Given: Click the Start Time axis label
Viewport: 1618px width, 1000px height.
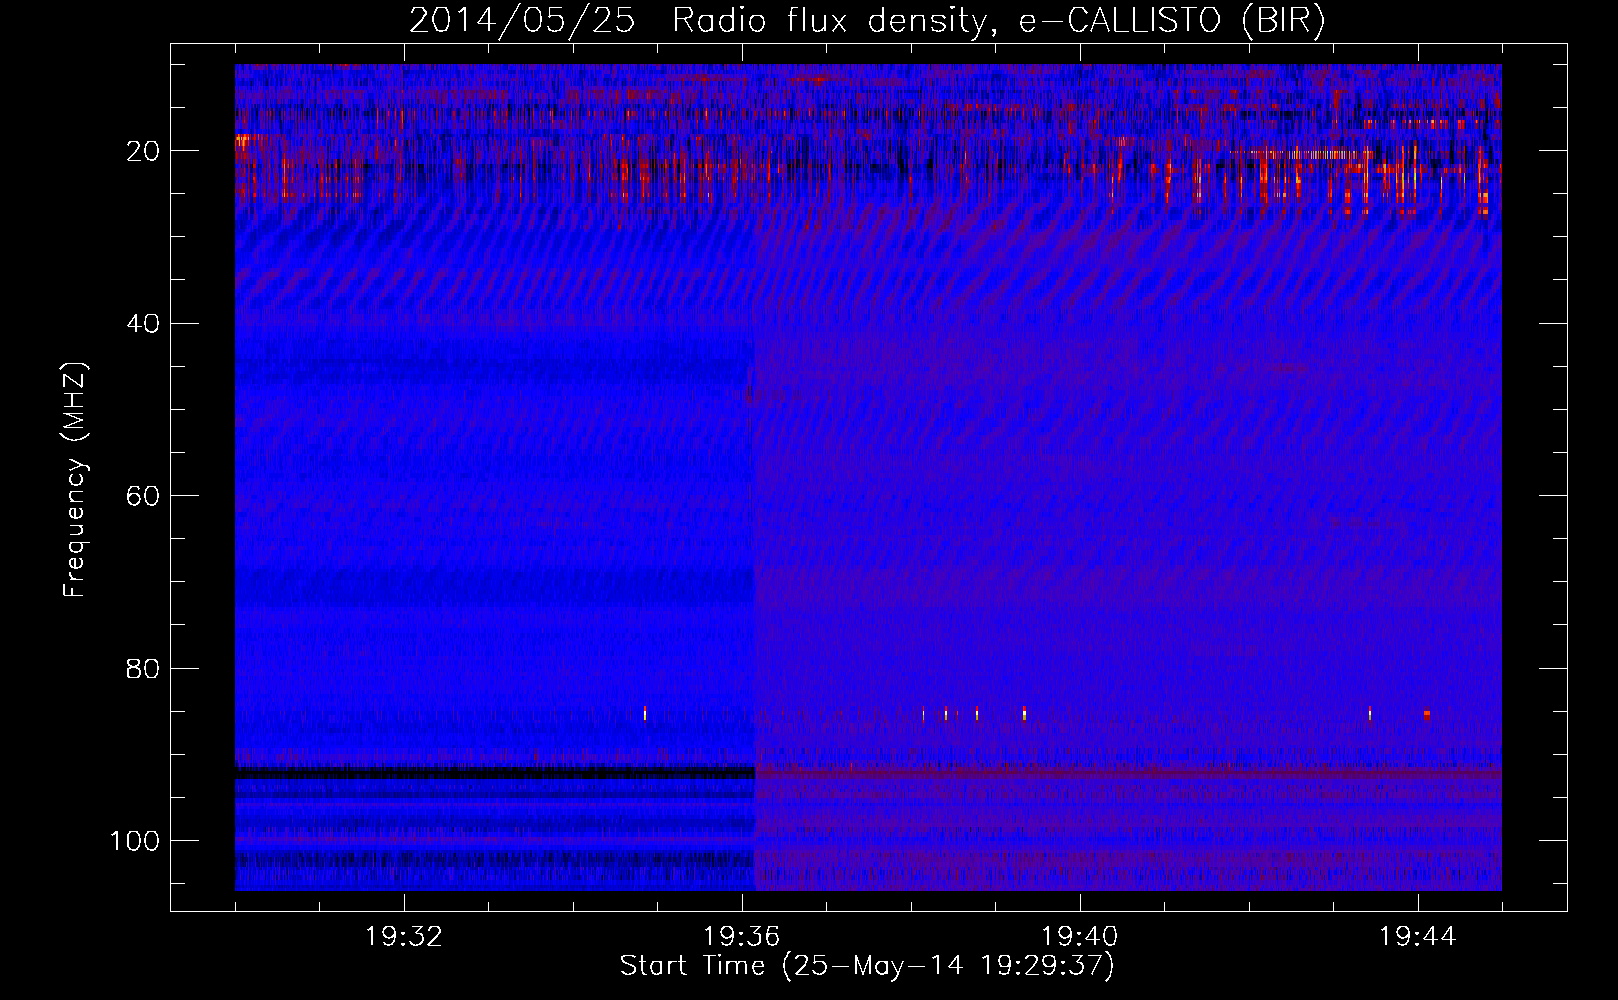Looking at the screenshot, I should coord(867,966).
